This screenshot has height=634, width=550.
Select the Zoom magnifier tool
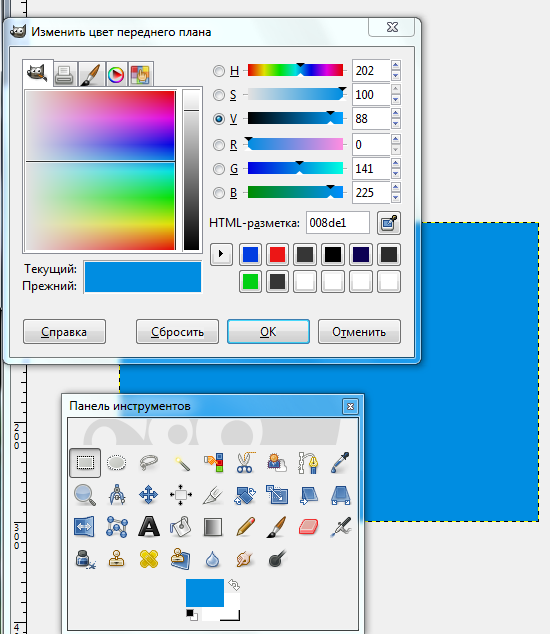[85, 495]
